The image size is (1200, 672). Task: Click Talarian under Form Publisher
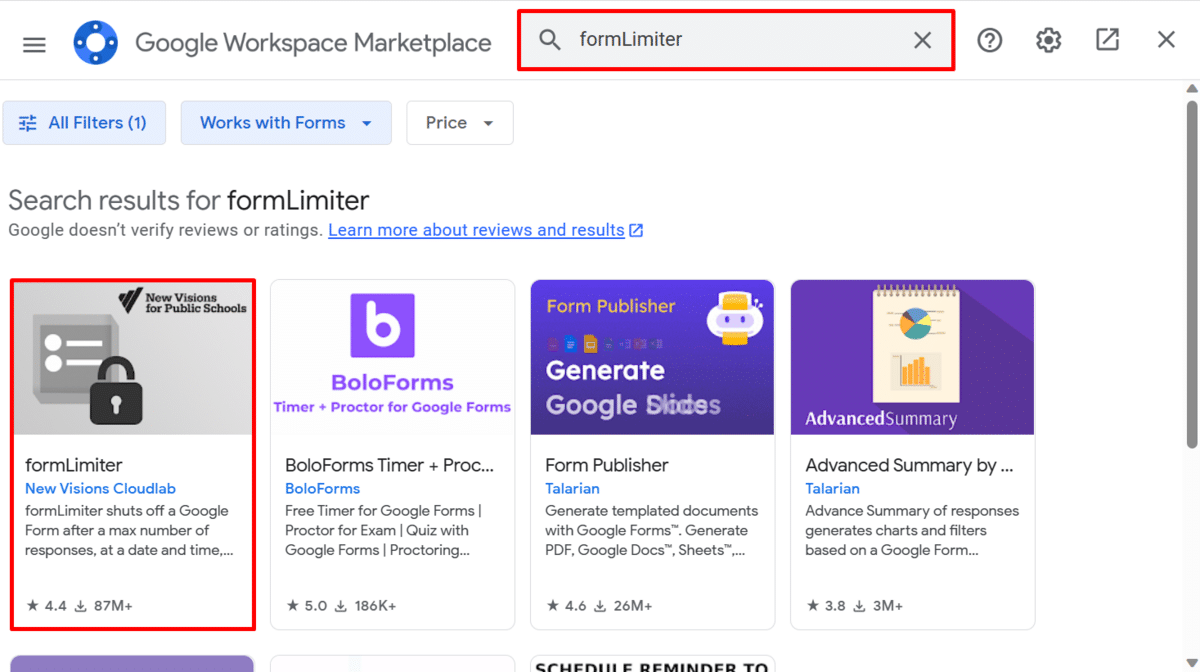coord(572,489)
